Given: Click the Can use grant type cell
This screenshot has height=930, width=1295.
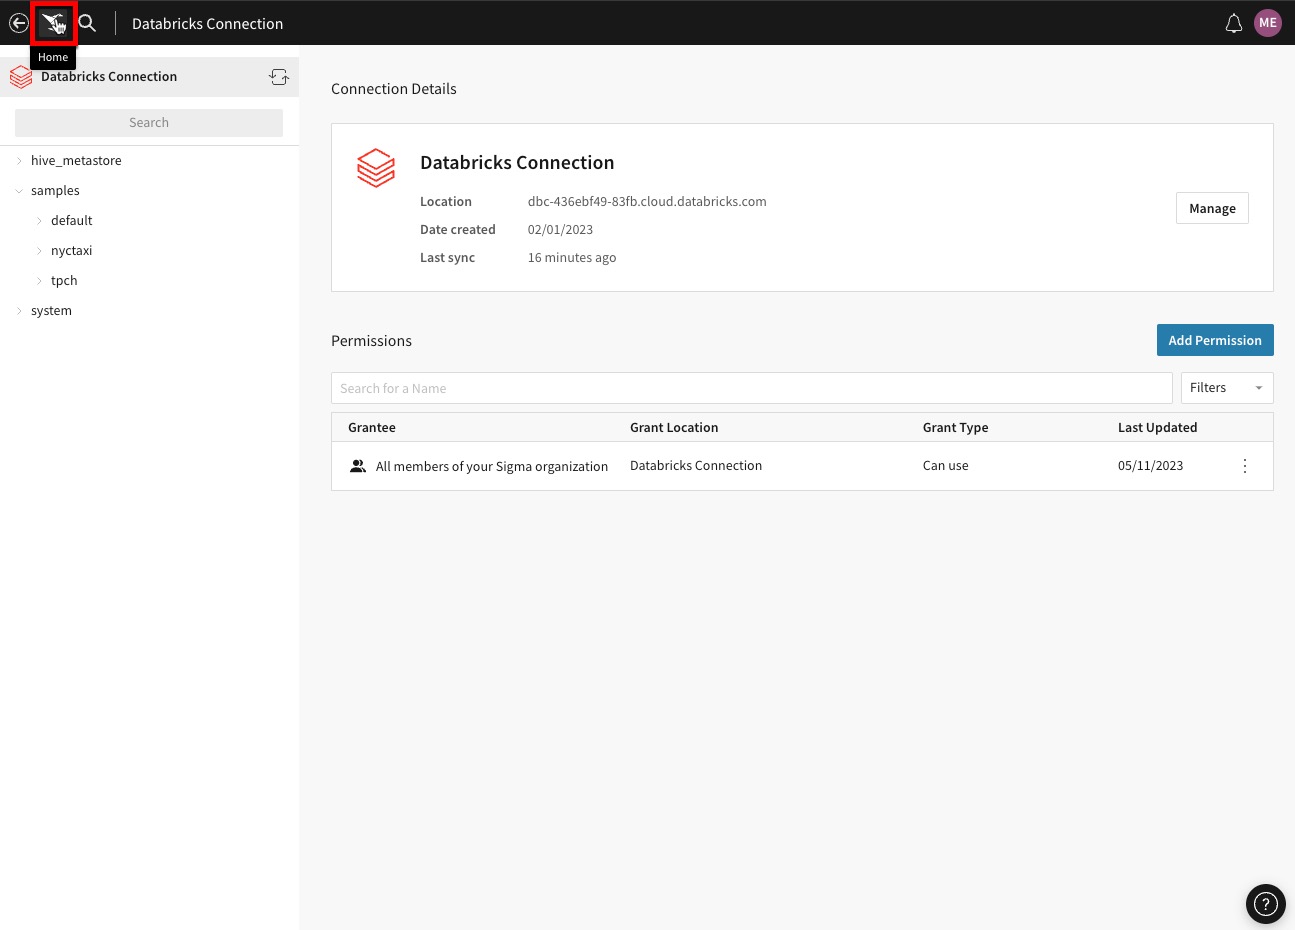Looking at the screenshot, I should [945, 466].
